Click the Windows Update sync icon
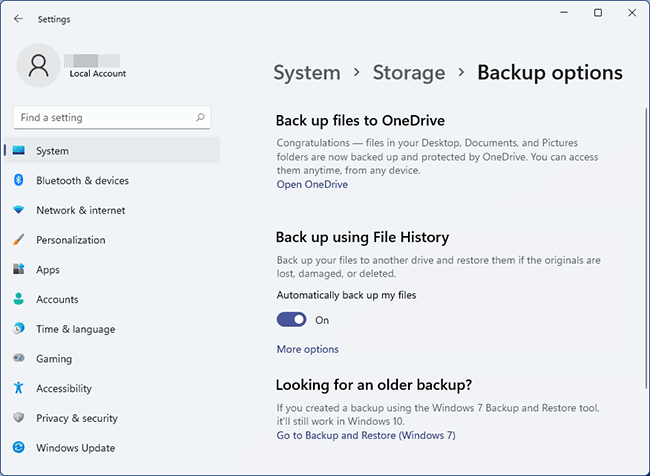 (18, 448)
